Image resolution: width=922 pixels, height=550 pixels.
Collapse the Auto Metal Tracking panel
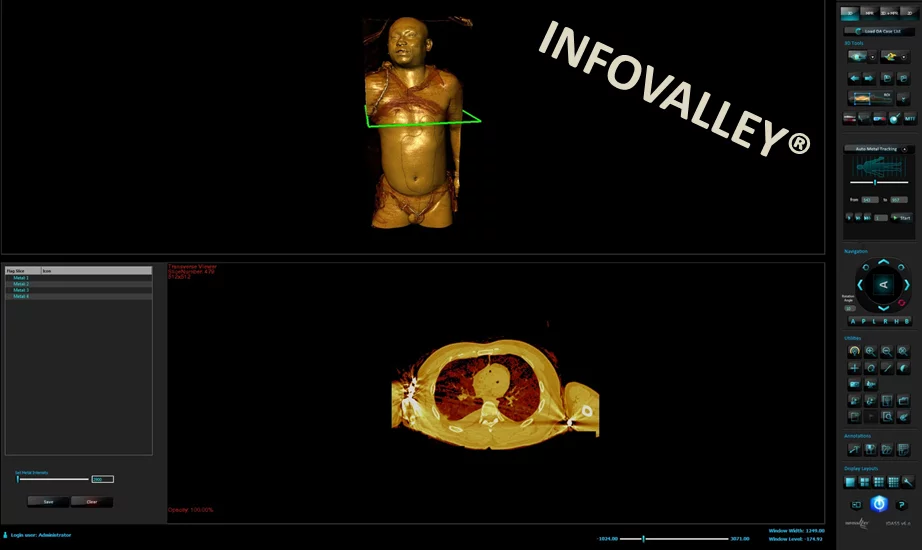905,149
